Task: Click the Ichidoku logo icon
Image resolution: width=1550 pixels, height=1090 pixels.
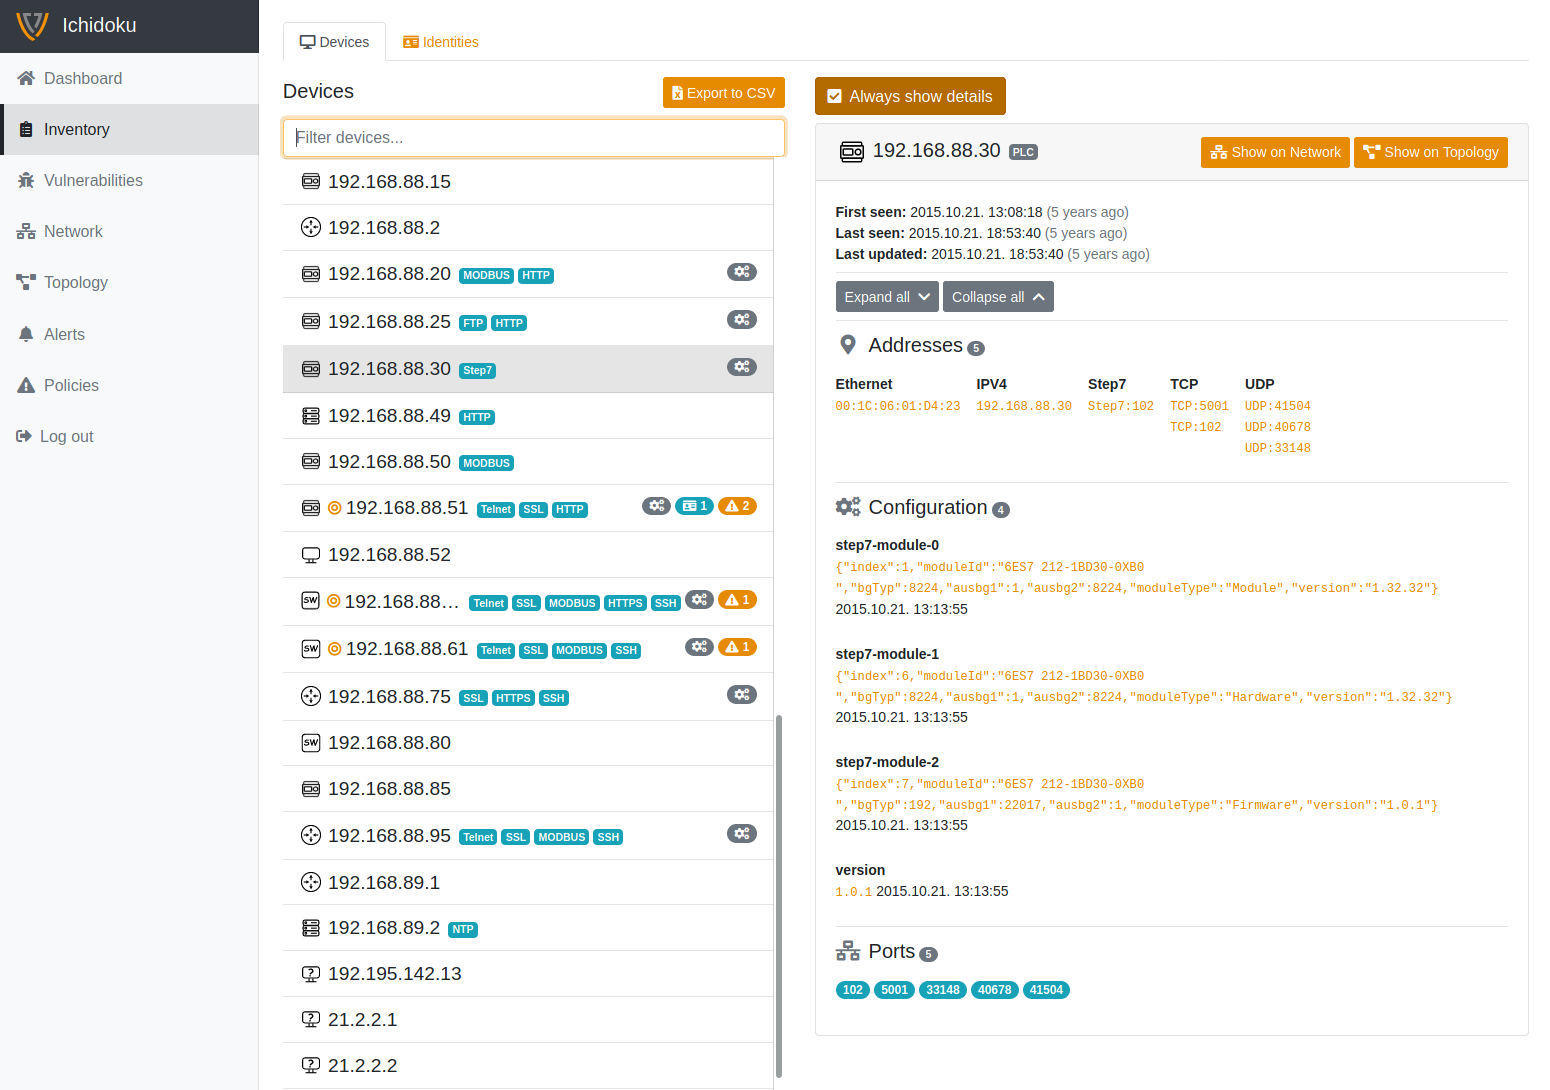Action: click(32, 25)
